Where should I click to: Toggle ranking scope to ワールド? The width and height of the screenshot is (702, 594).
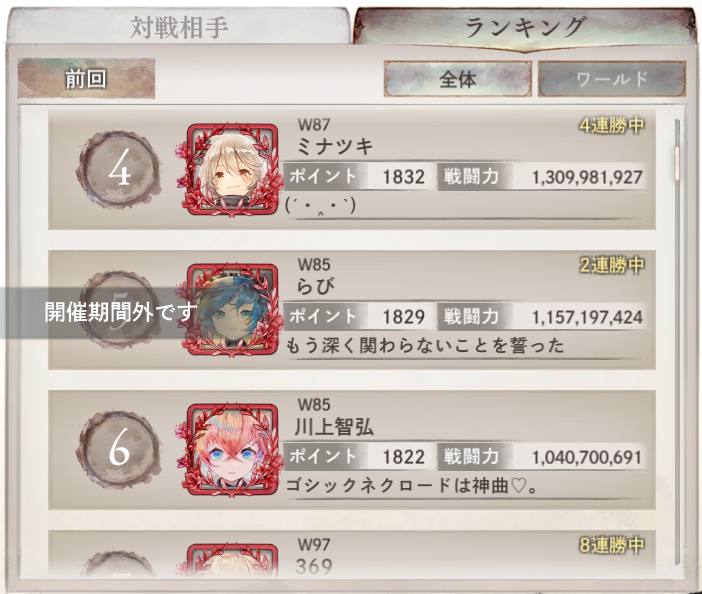(612, 79)
